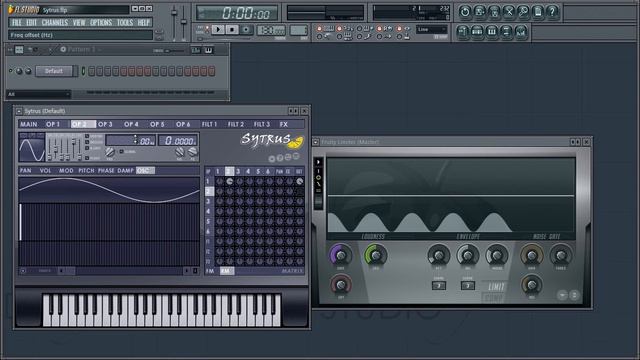Image resolution: width=640 pixels, height=360 pixels.
Task: Click the Limiter green Ceiling knob
Action: (x=375, y=255)
